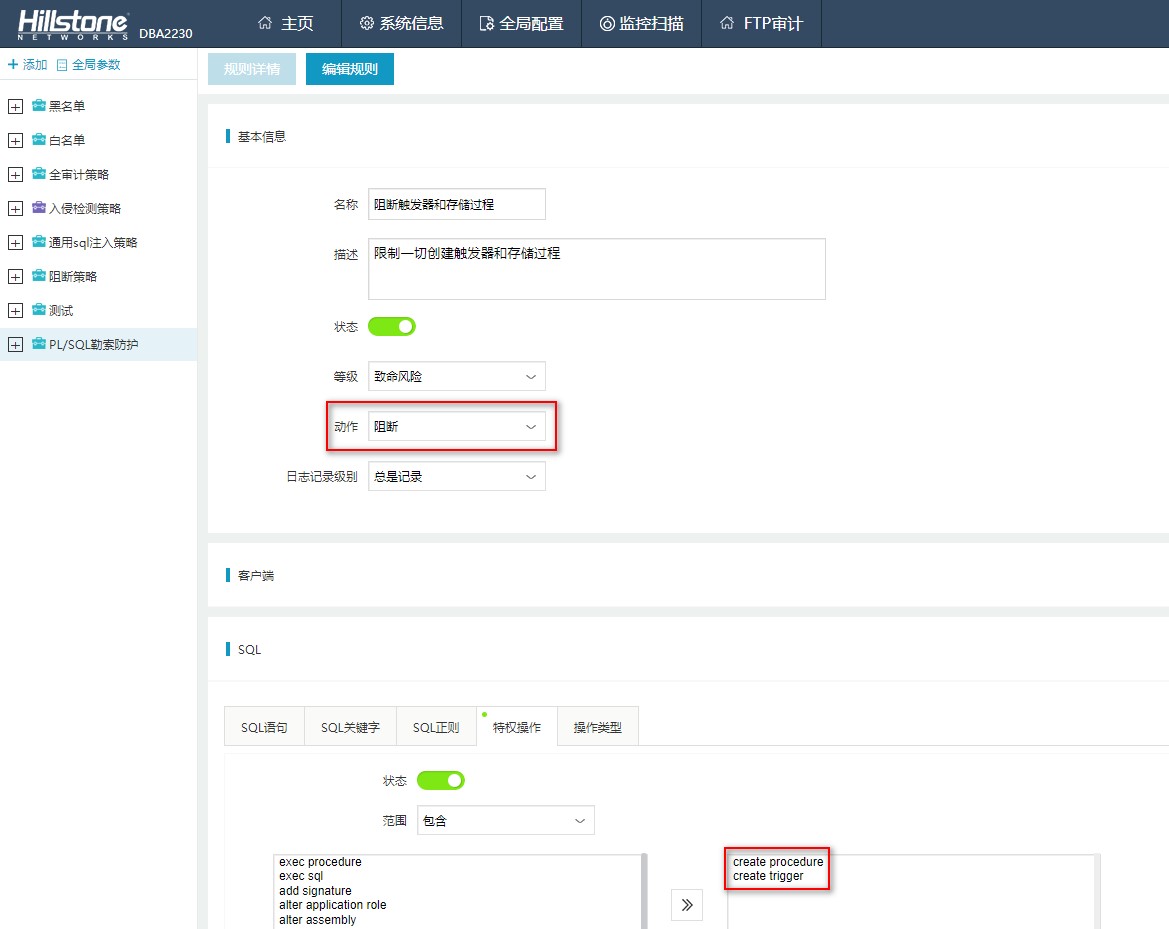Click the 入侵检测策略 briefcase icon
Image resolution: width=1169 pixels, height=929 pixels.
(39, 207)
